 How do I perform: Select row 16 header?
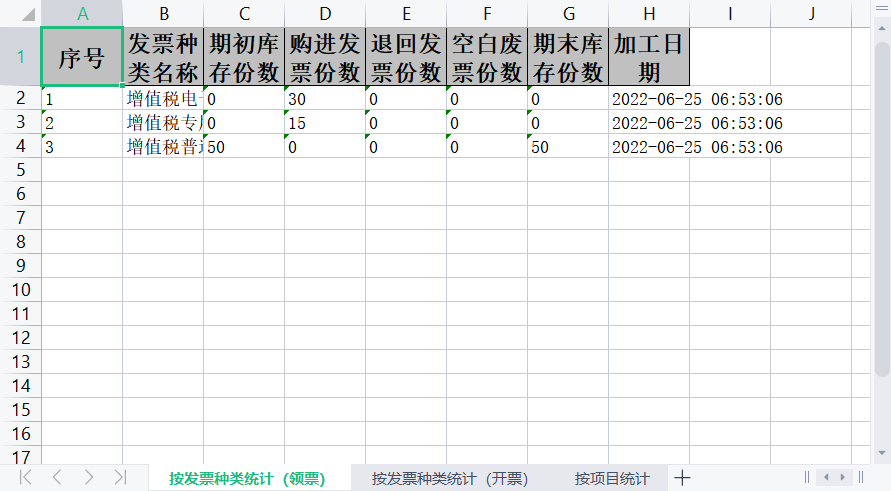click(20, 434)
